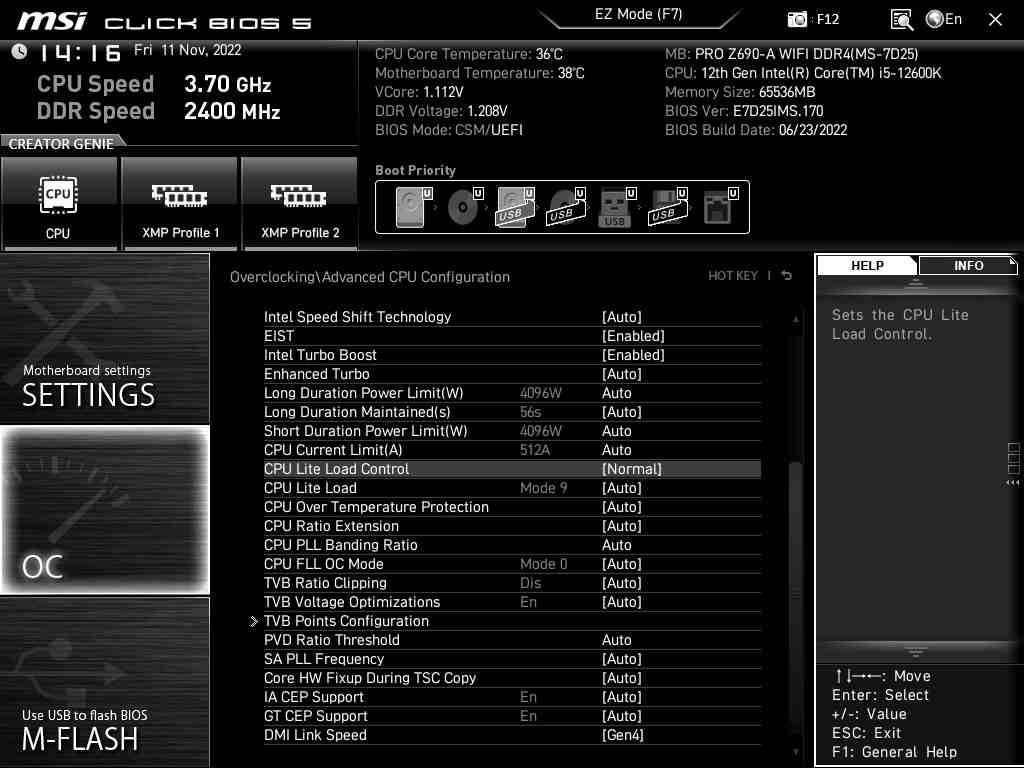Change language via the globe En icon
Image resolution: width=1024 pixels, height=768 pixels.
tap(944, 19)
